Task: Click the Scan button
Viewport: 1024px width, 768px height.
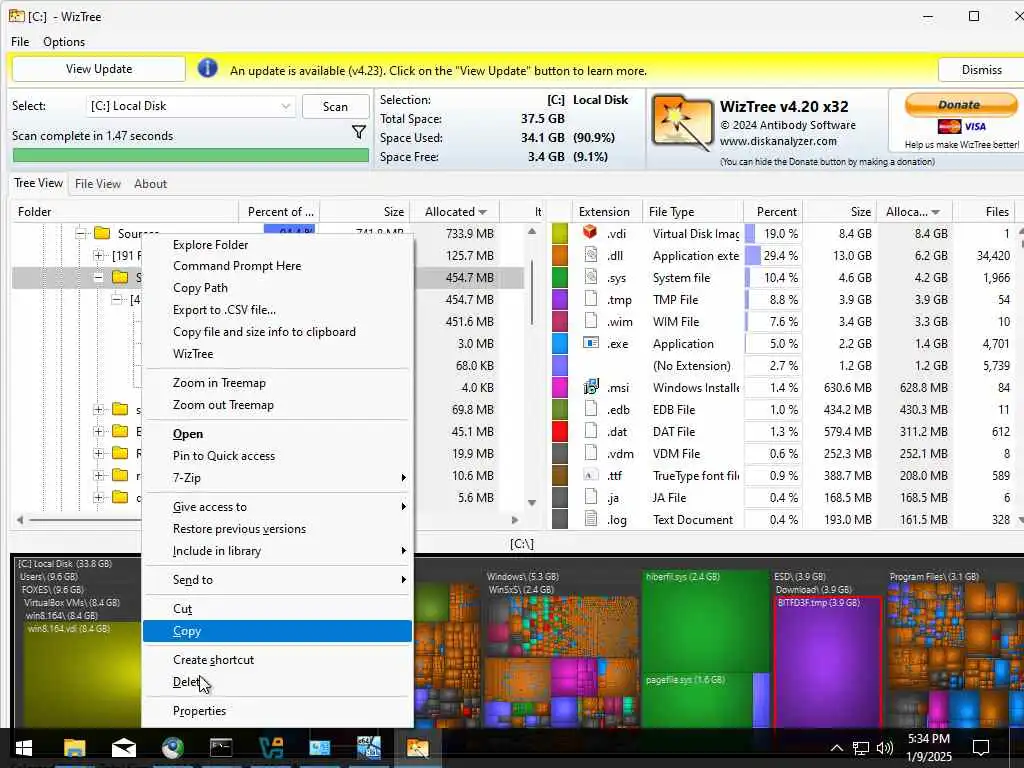Action: (x=335, y=106)
